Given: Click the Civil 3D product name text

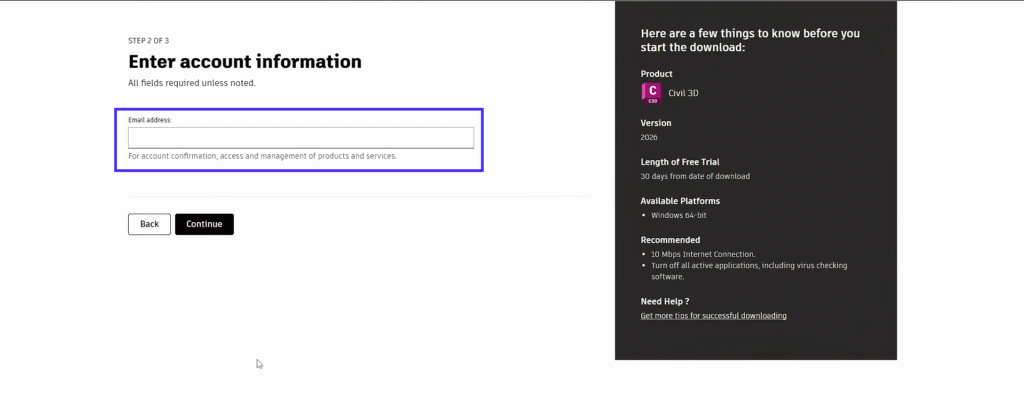Looking at the screenshot, I should 684,93.
